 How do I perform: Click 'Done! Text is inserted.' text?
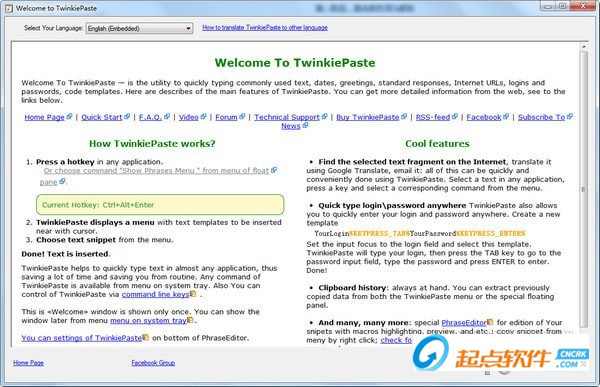point(66,254)
